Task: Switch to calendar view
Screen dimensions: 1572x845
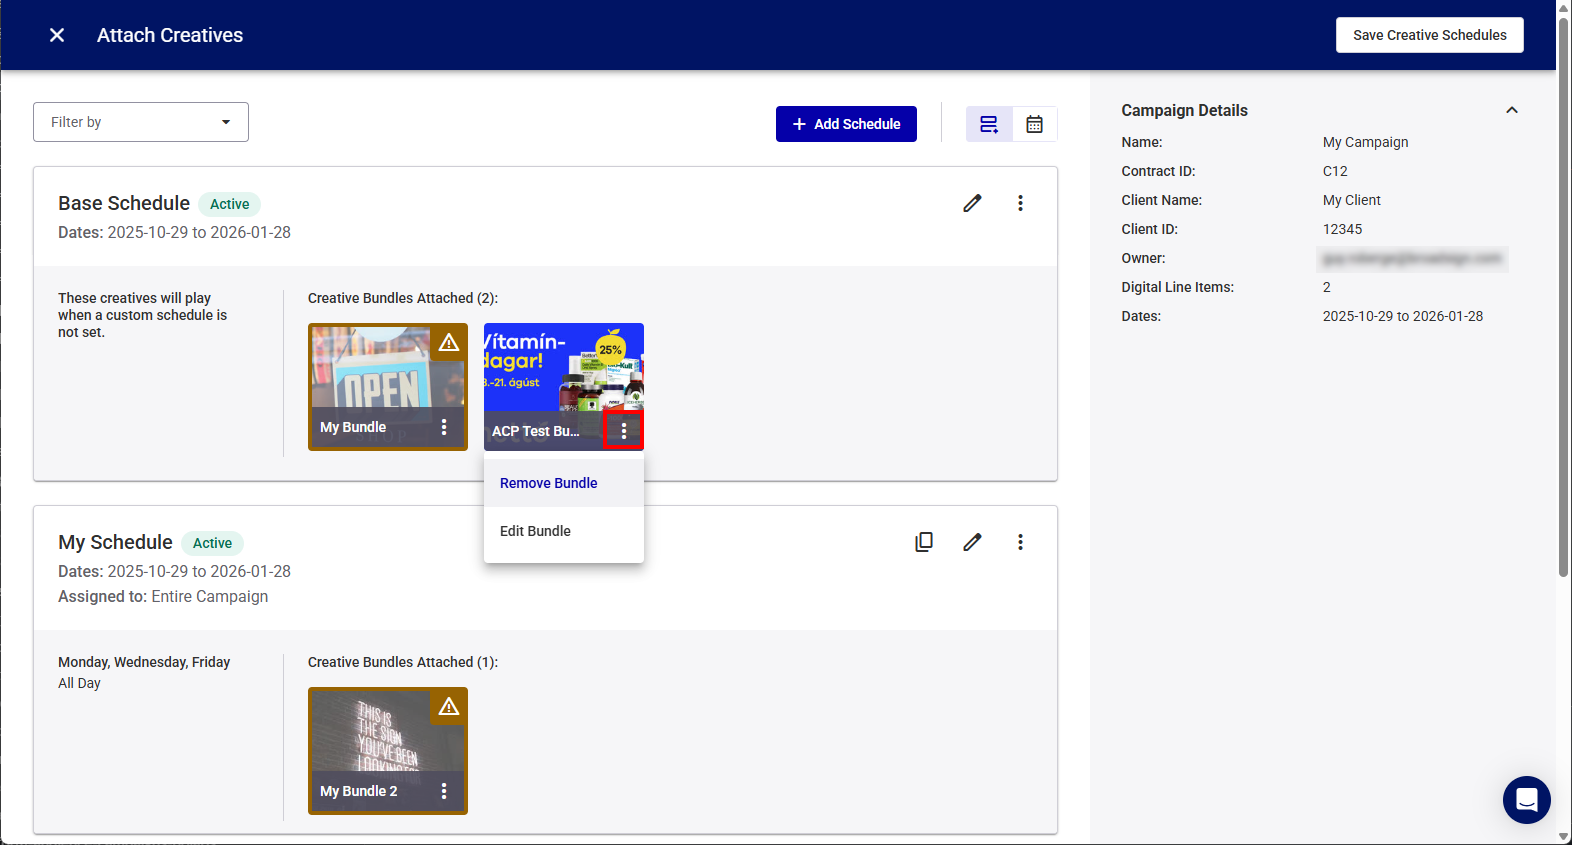Action: [x=1034, y=124]
